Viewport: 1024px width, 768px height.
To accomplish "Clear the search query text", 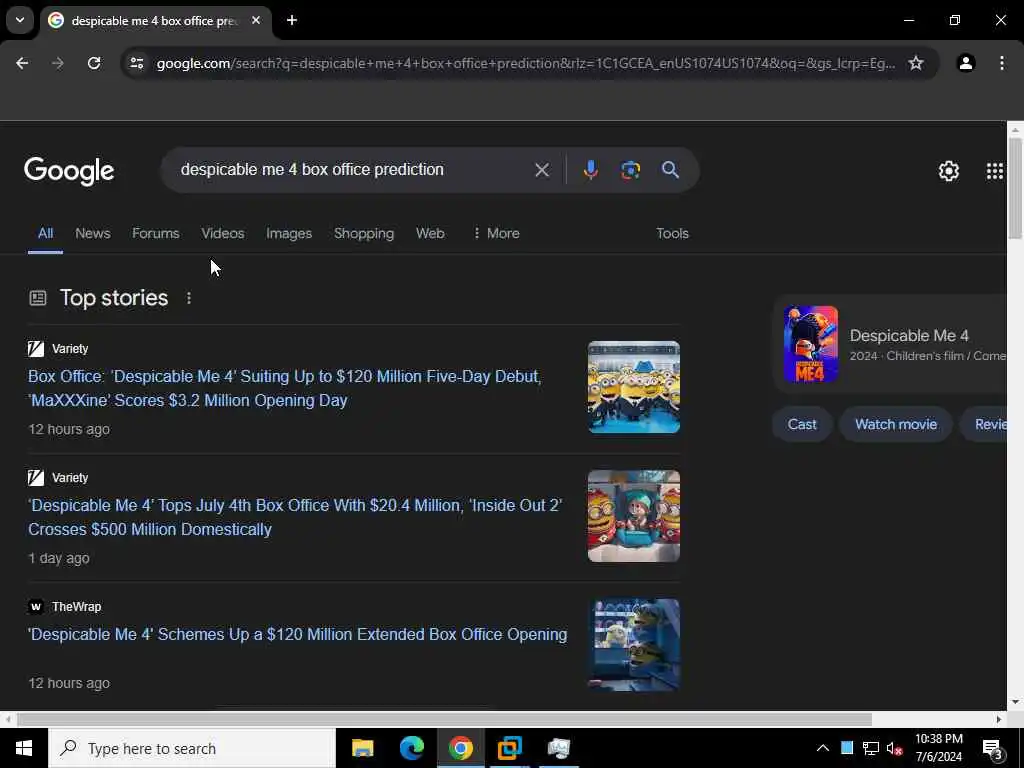I will coord(541,170).
